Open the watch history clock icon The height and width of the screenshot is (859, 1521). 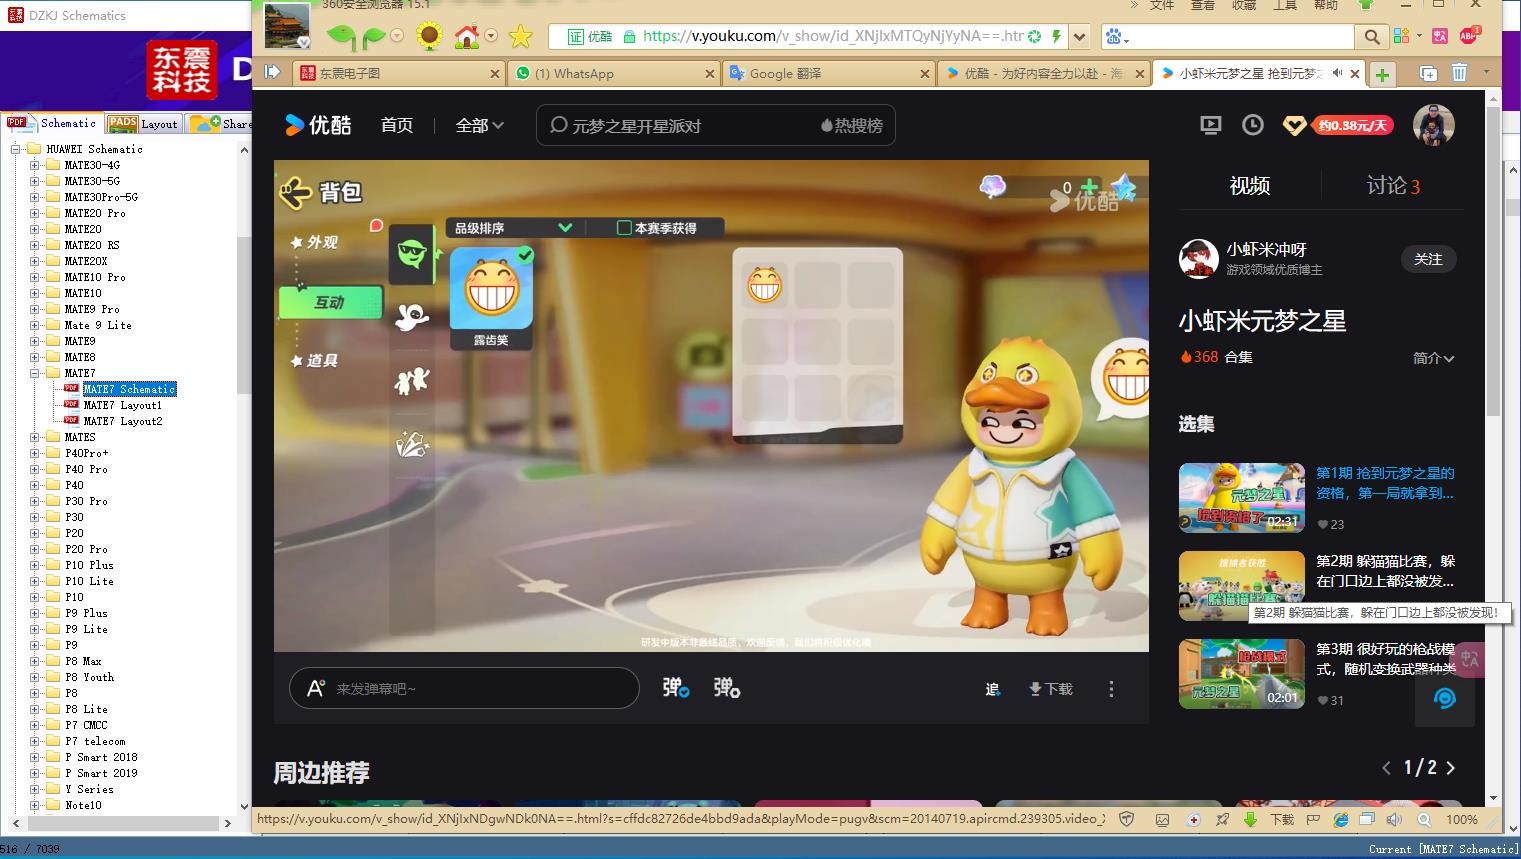coord(1252,125)
